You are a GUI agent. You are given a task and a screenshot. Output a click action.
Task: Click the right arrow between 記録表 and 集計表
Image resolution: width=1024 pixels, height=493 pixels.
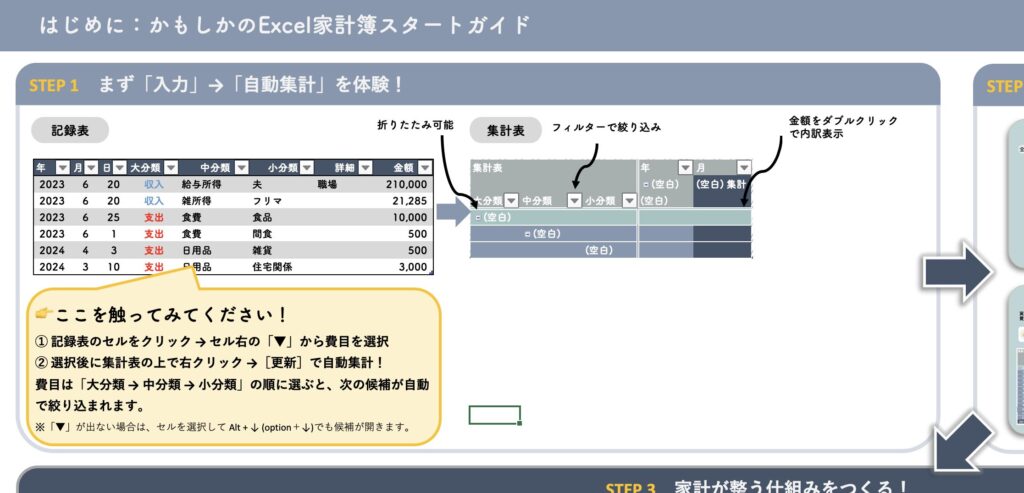point(453,211)
